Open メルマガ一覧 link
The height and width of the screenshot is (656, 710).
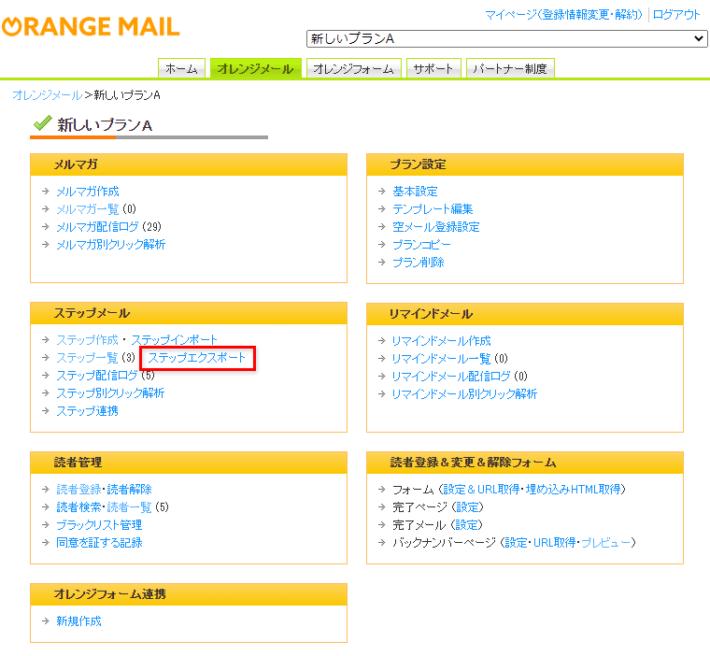(x=87, y=209)
